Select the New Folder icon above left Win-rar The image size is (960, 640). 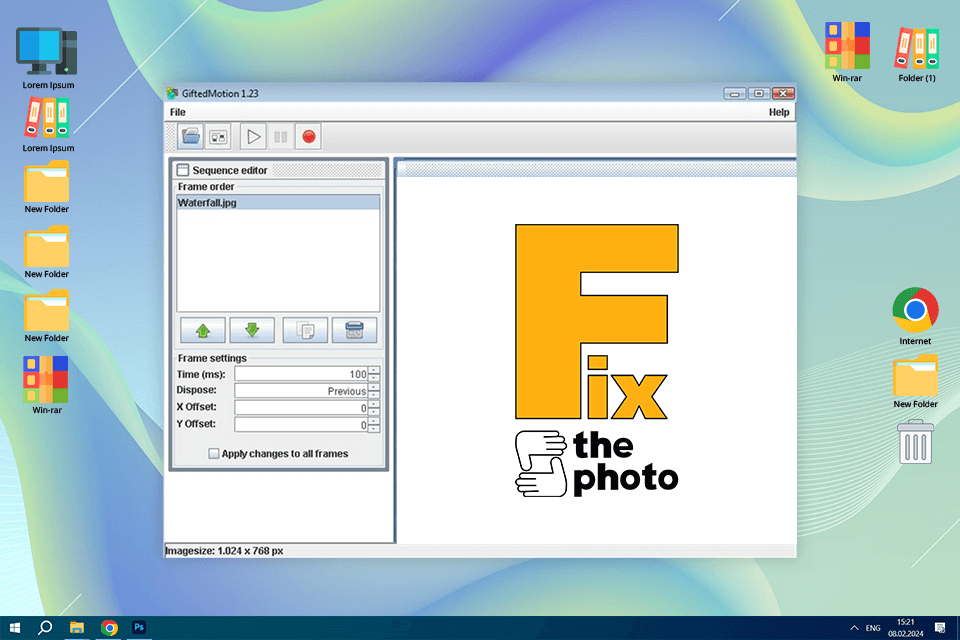tap(47, 316)
